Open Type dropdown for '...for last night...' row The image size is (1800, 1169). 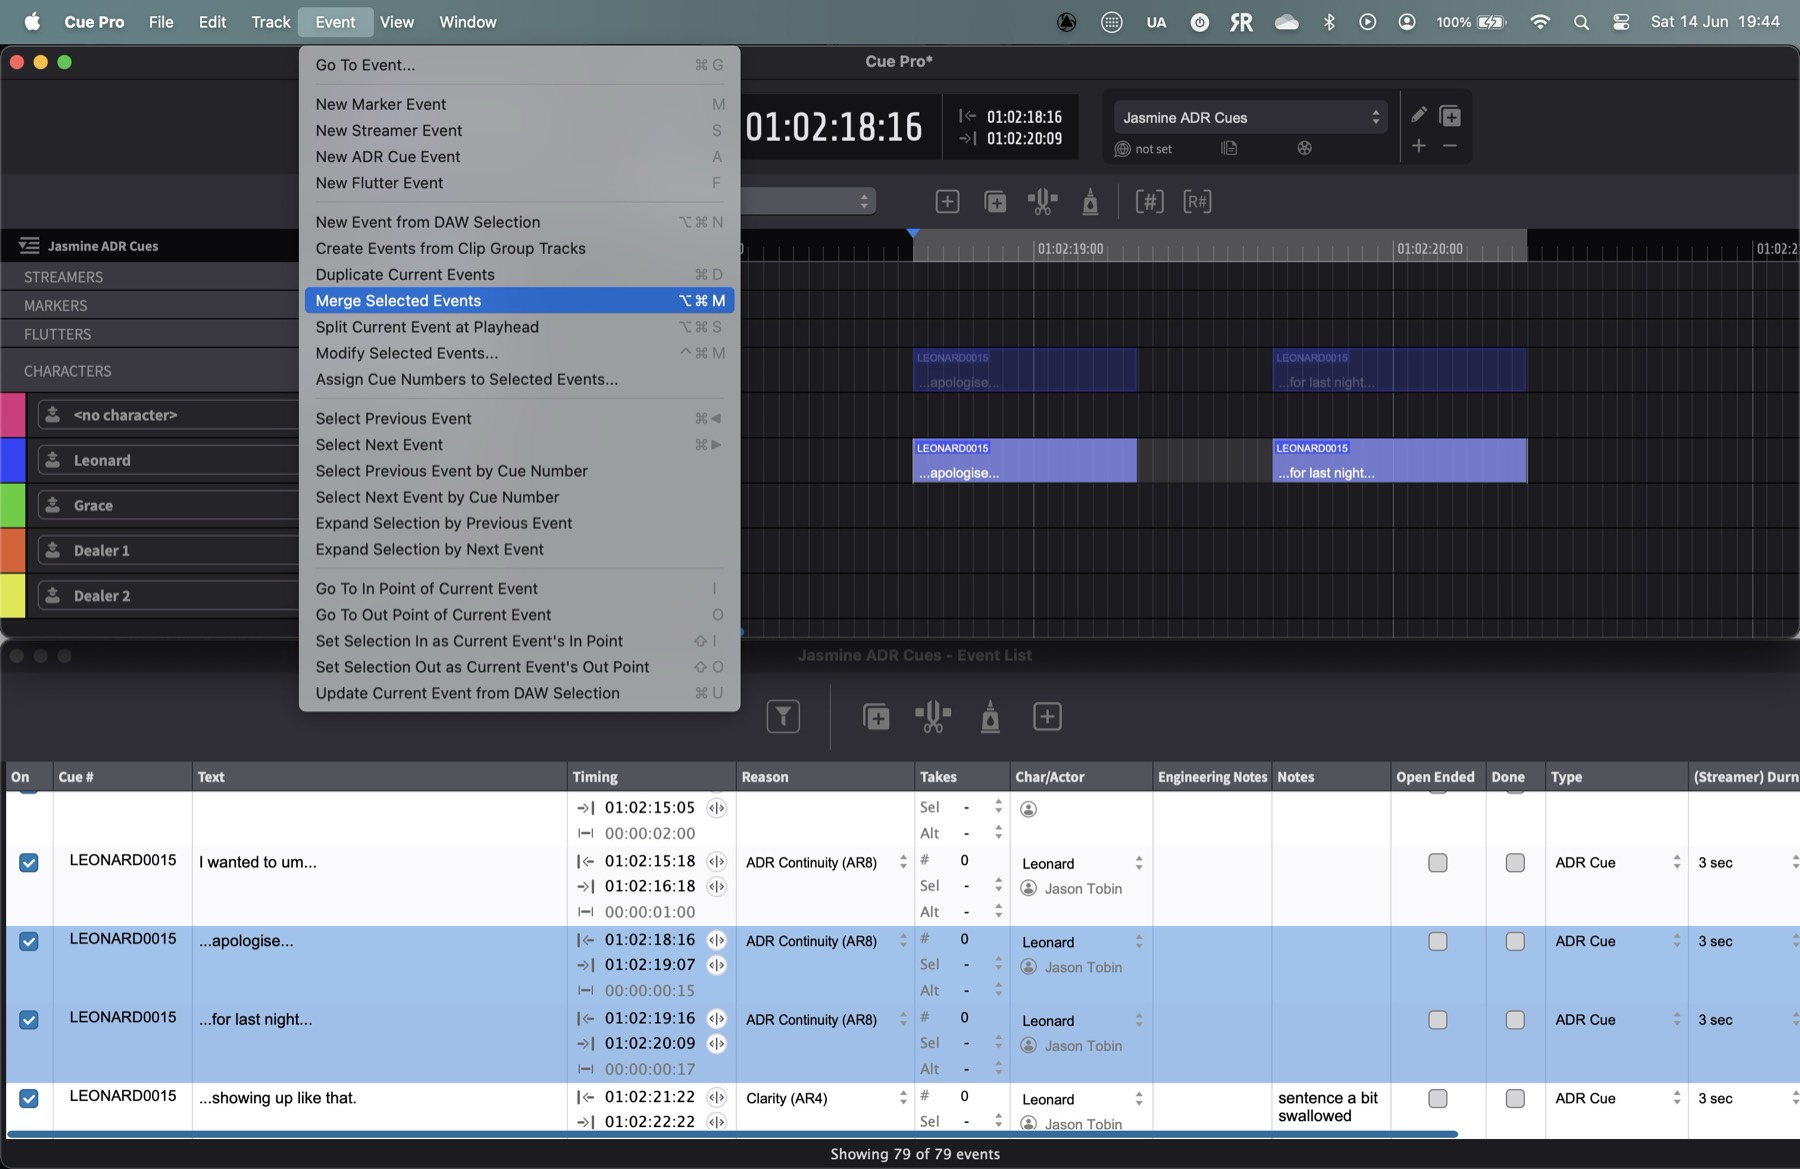1616,1020
